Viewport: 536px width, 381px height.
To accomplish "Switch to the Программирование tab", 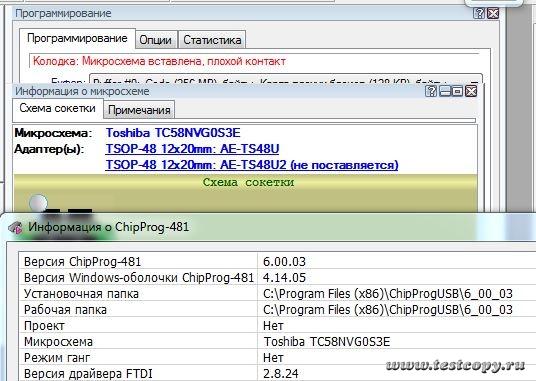I will [x=77, y=38].
